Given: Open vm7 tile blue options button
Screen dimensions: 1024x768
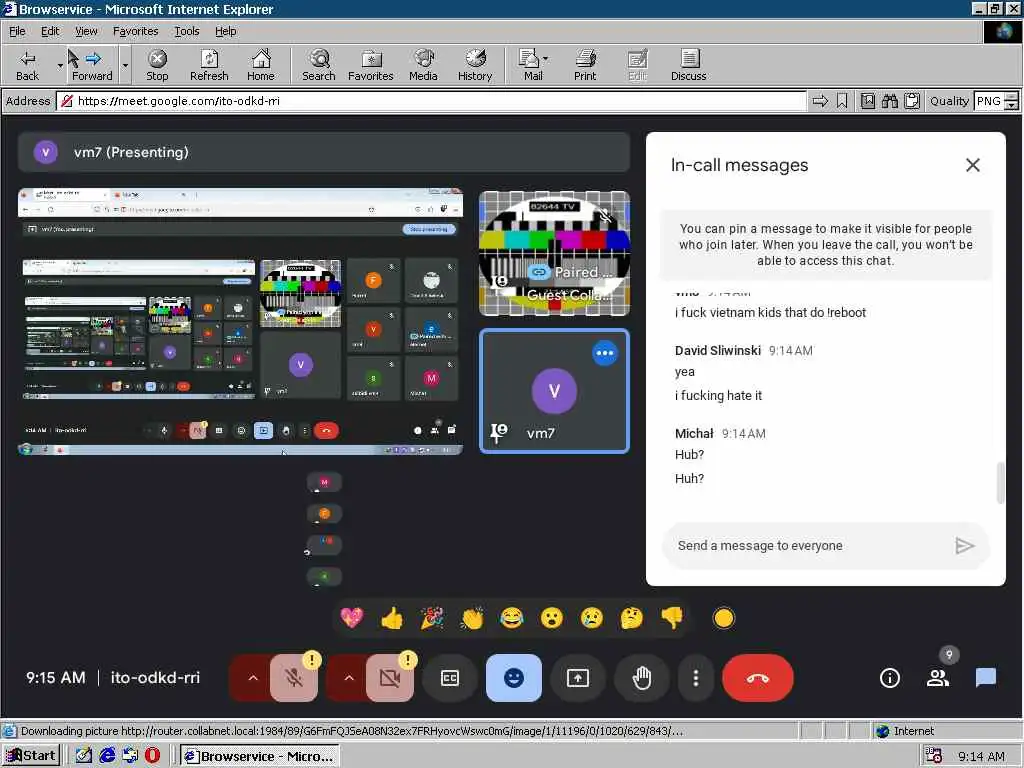Looking at the screenshot, I should pos(605,353).
